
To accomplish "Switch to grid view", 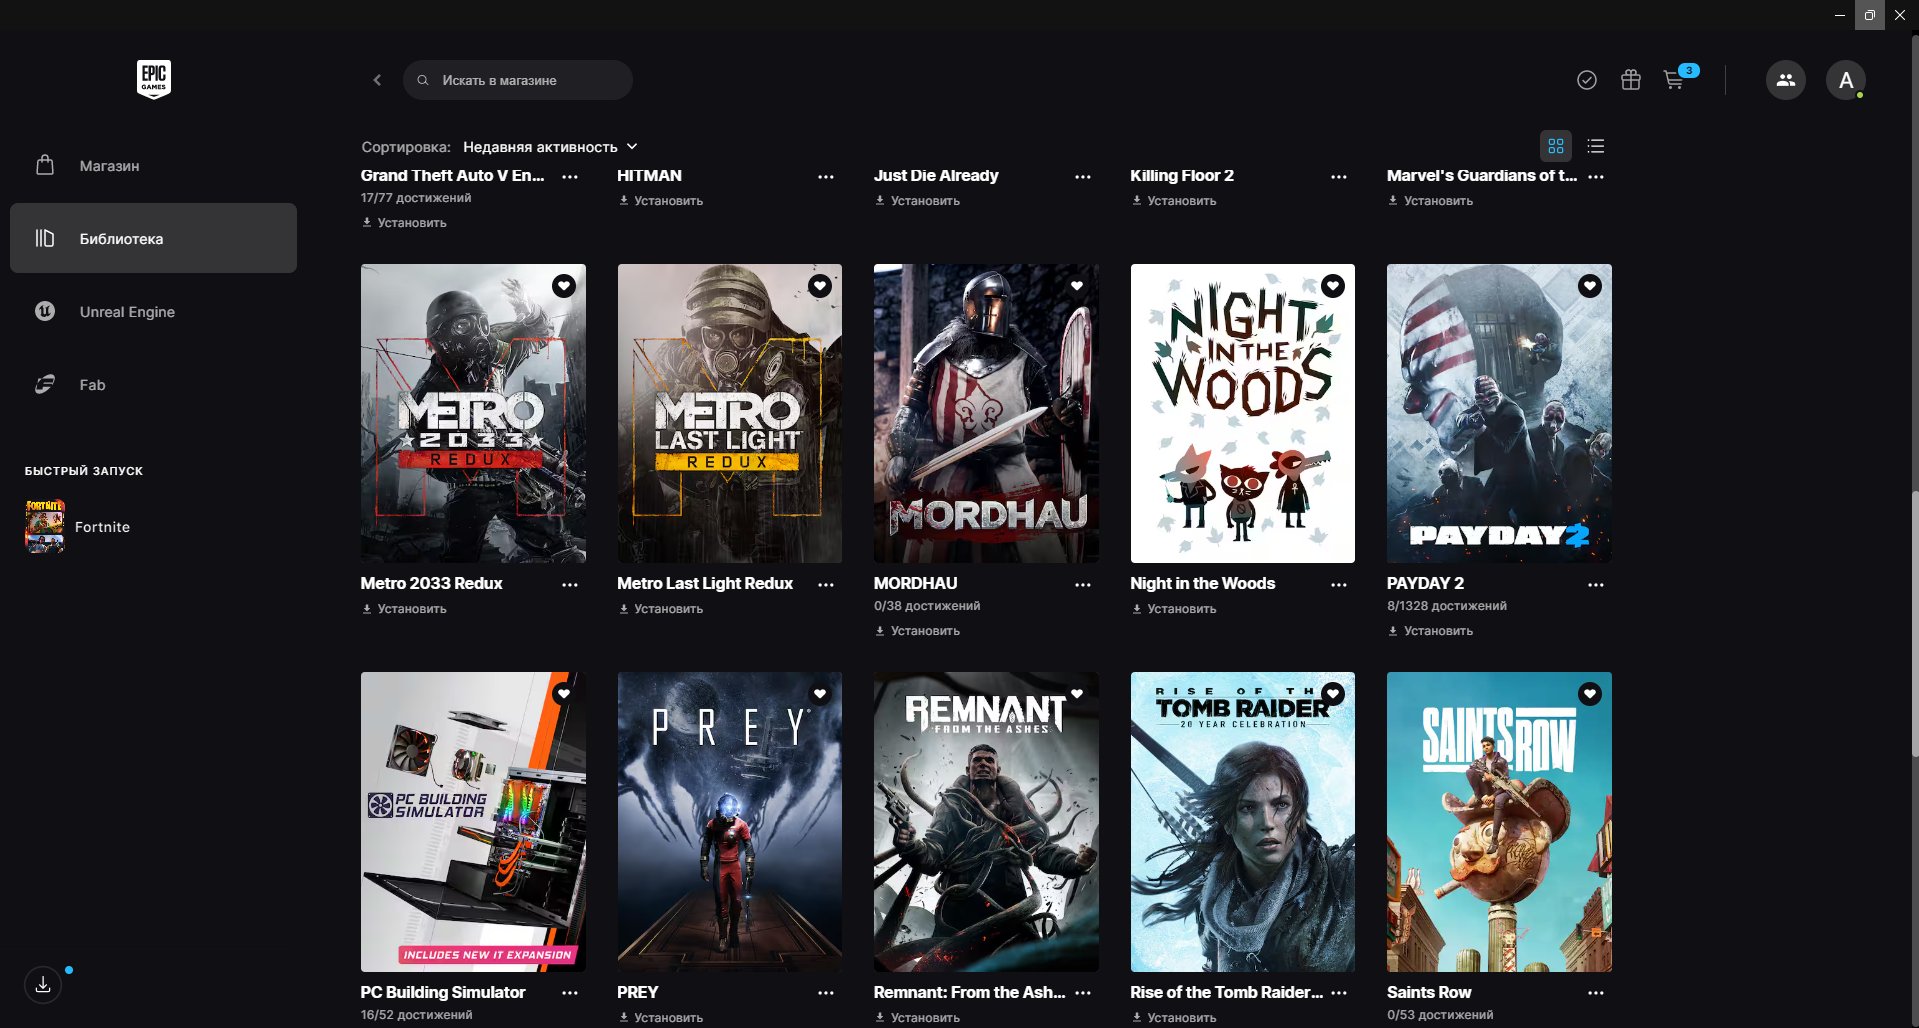I will point(1555,146).
